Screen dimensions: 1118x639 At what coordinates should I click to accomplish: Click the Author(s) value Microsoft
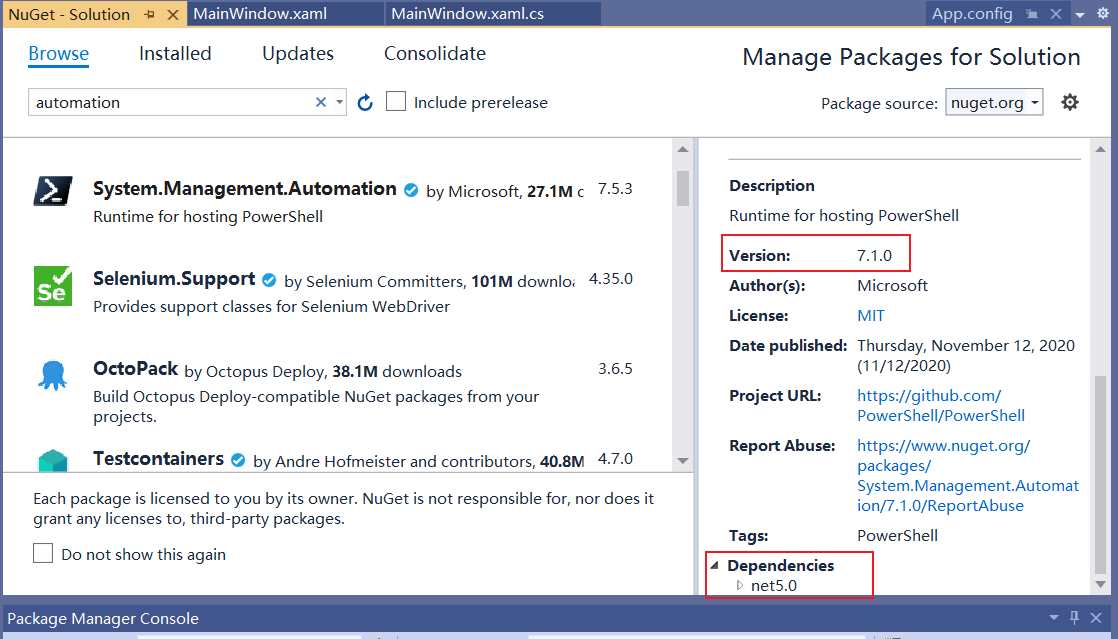[892, 285]
